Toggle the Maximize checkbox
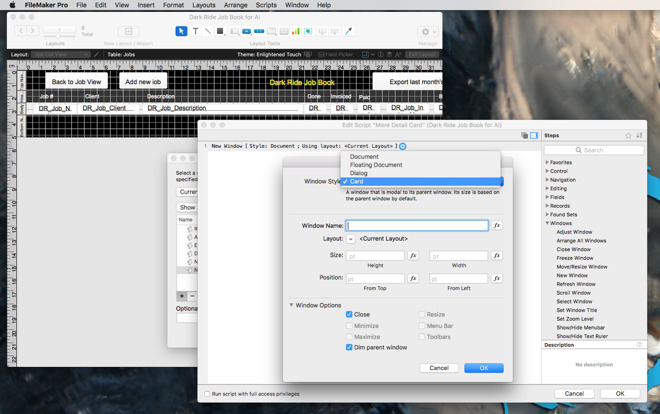660x414 pixels. 349,337
